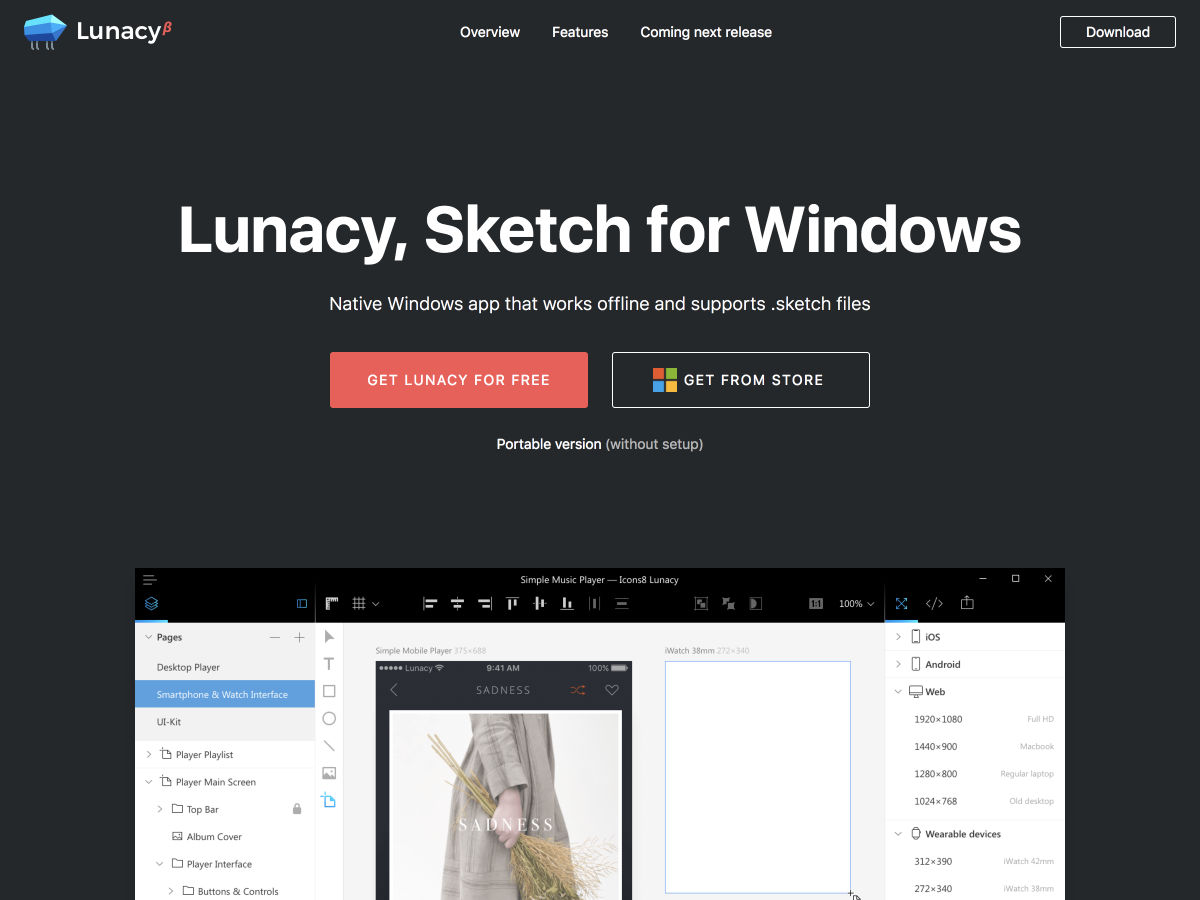This screenshot has height=900, width=1200.
Task: Select the arrow Select tool
Action: (x=329, y=636)
